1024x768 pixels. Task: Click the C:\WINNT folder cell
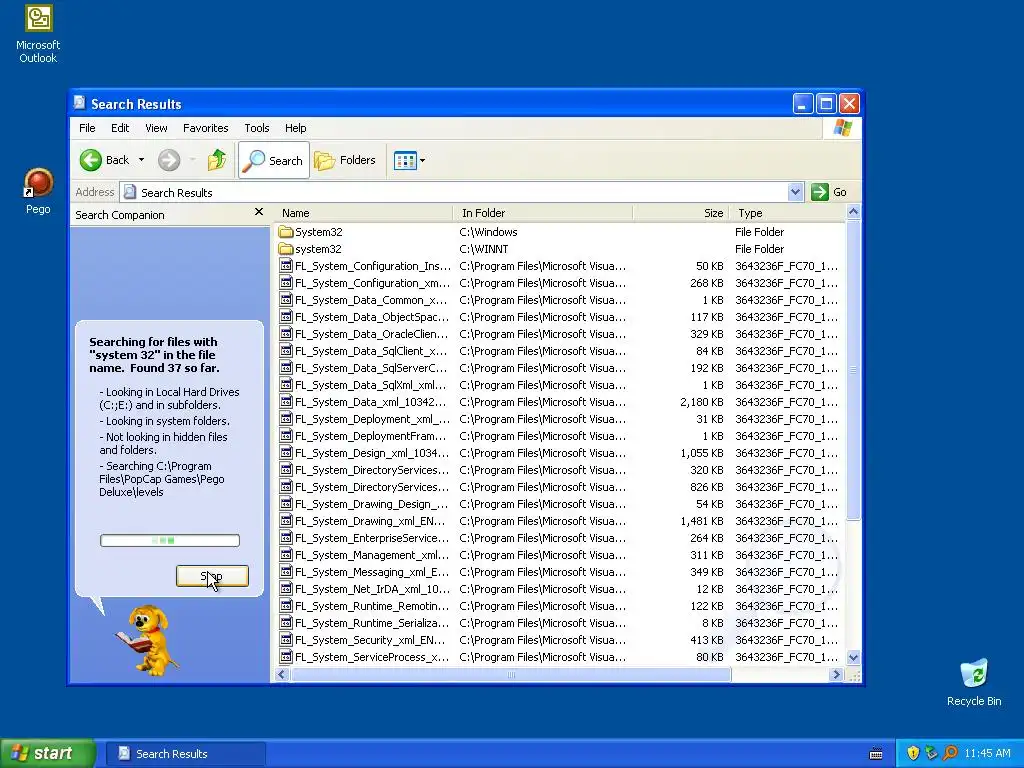coord(483,249)
